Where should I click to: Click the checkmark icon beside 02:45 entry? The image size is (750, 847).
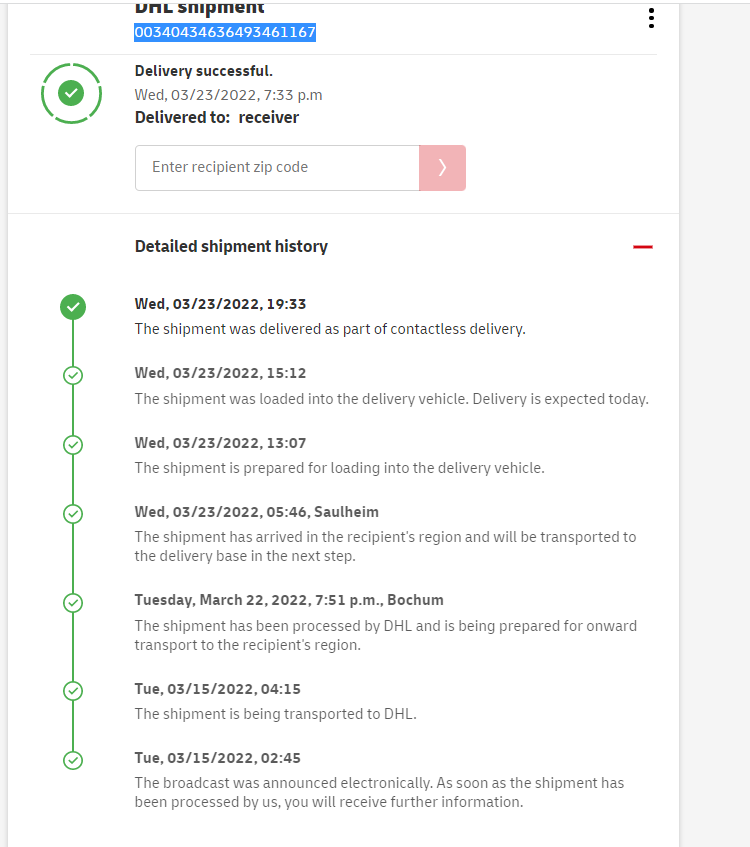(73, 760)
